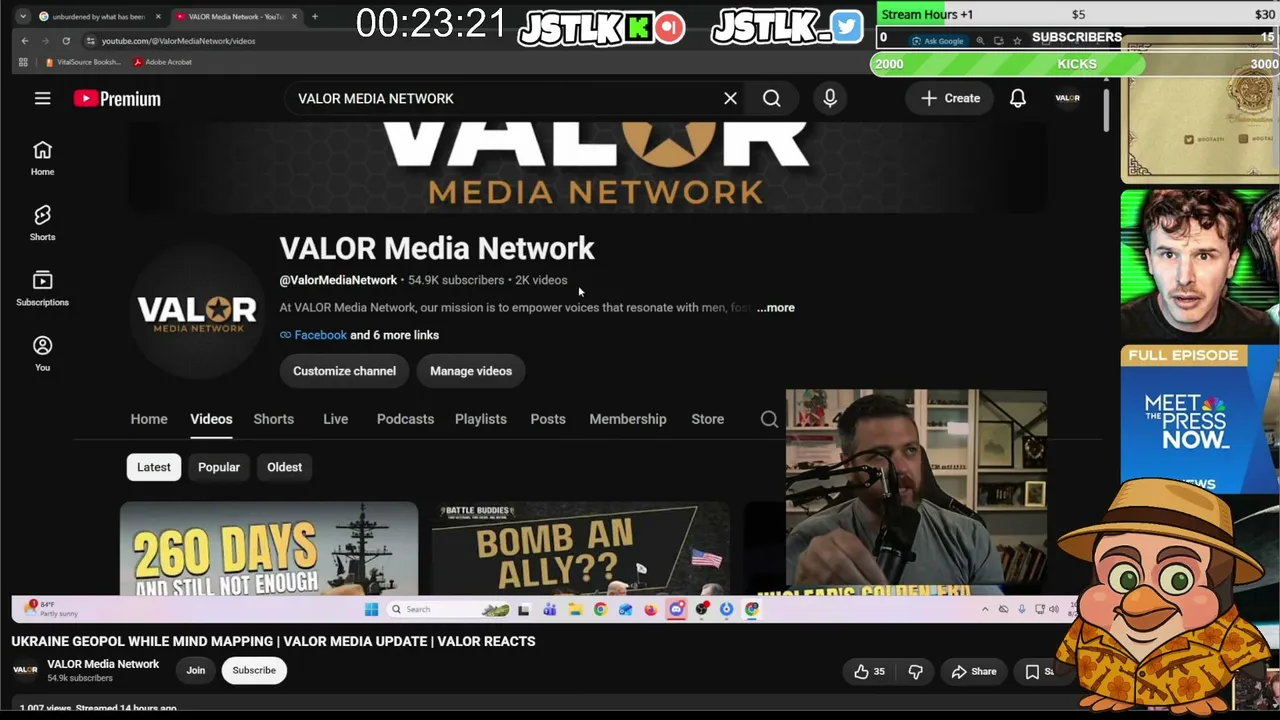Open the channel Posts tab
Screen dimensions: 1280x720
coord(548,419)
